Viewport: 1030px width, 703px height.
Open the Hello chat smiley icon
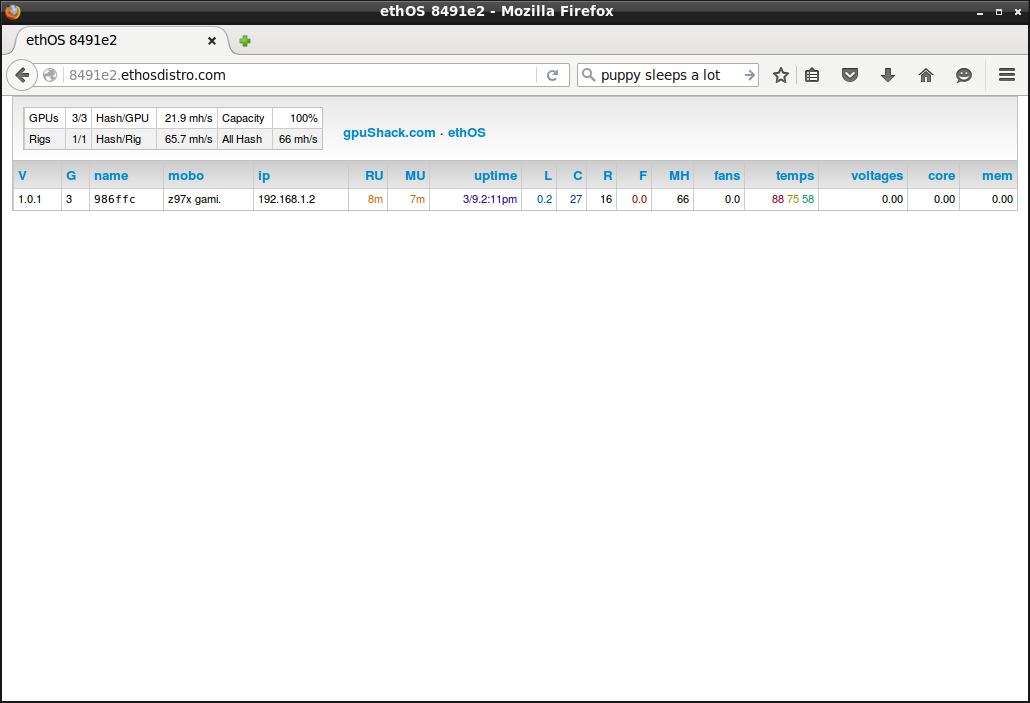pos(964,75)
